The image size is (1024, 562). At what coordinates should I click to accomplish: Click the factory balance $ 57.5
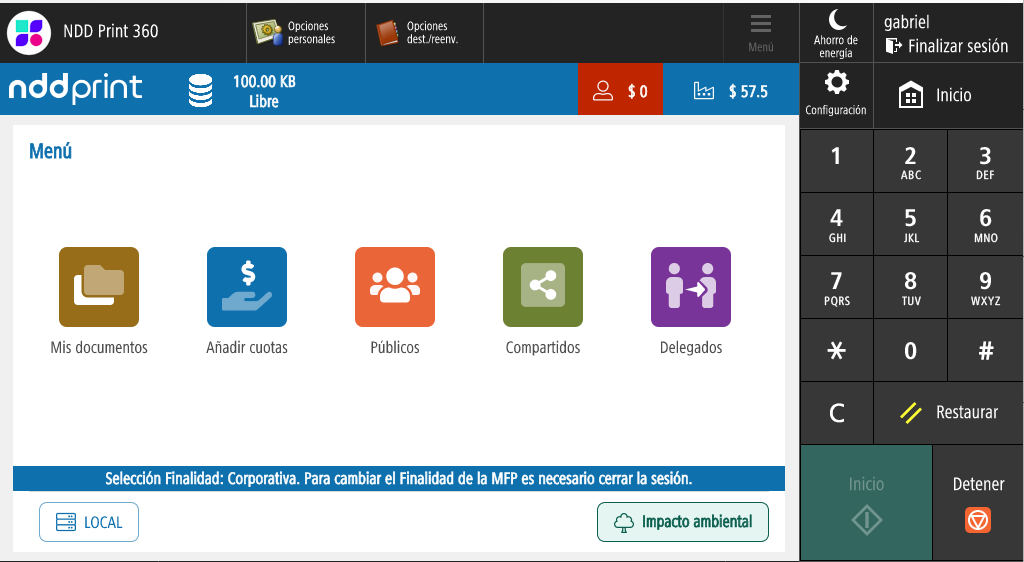(731, 90)
